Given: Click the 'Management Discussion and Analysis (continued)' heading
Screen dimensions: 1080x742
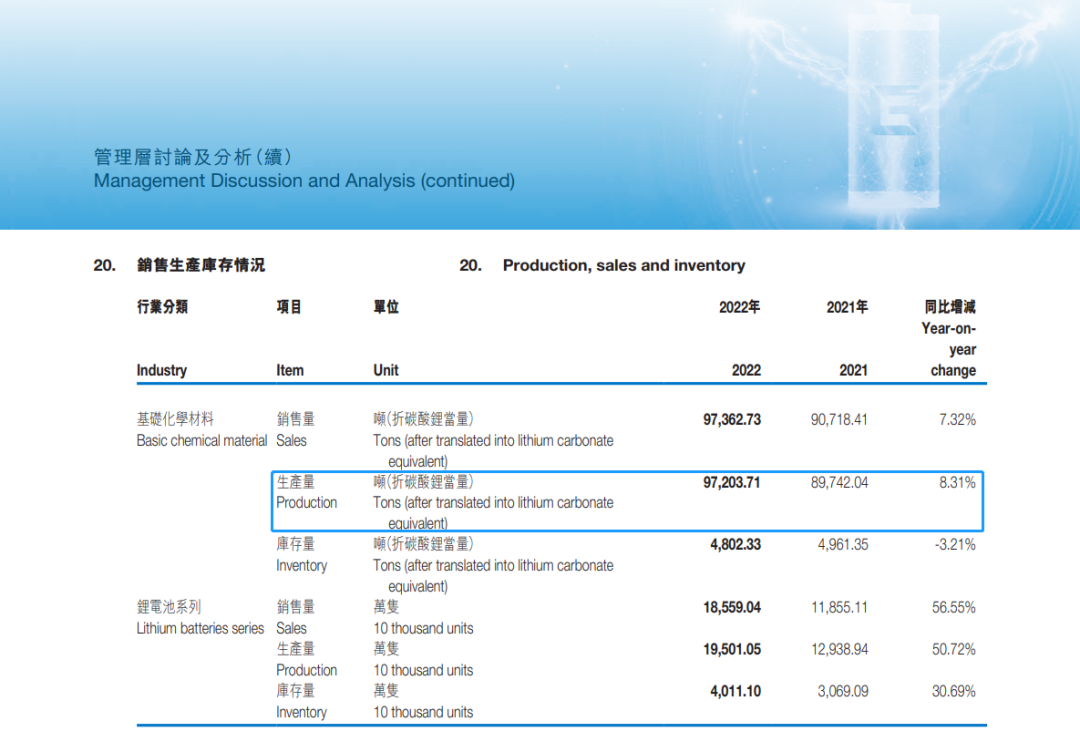Looking at the screenshot, I should (x=304, y=181).
